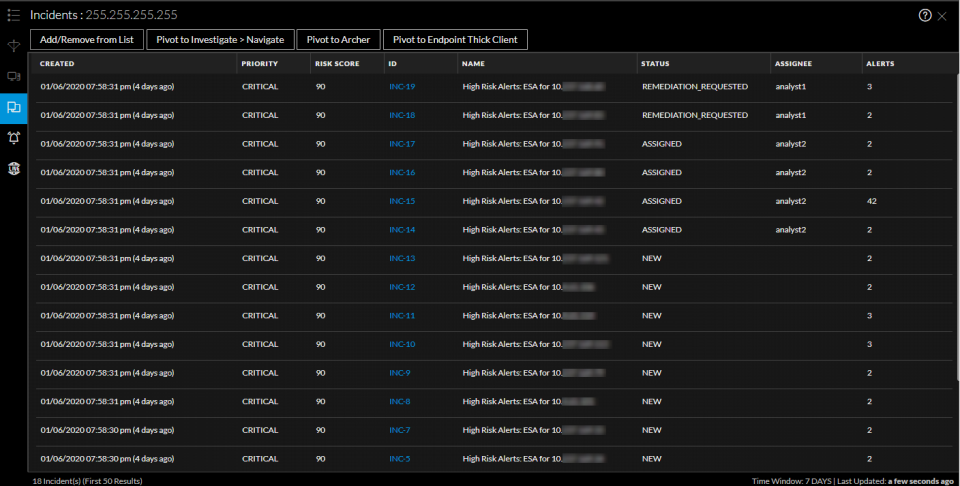Click NEW status in INC-13 row
This screenshot has width=960, height=486.
click(651, 258)
